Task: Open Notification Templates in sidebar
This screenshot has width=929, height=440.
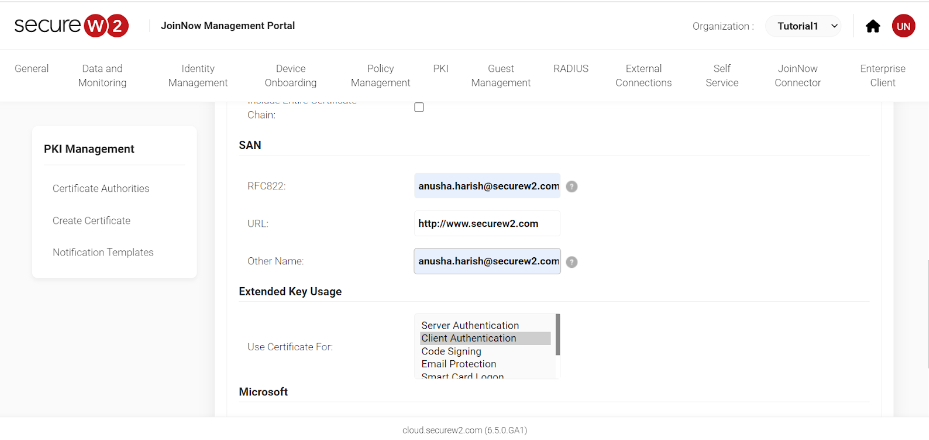Action: pyautogui.click(x=103, y=252)
